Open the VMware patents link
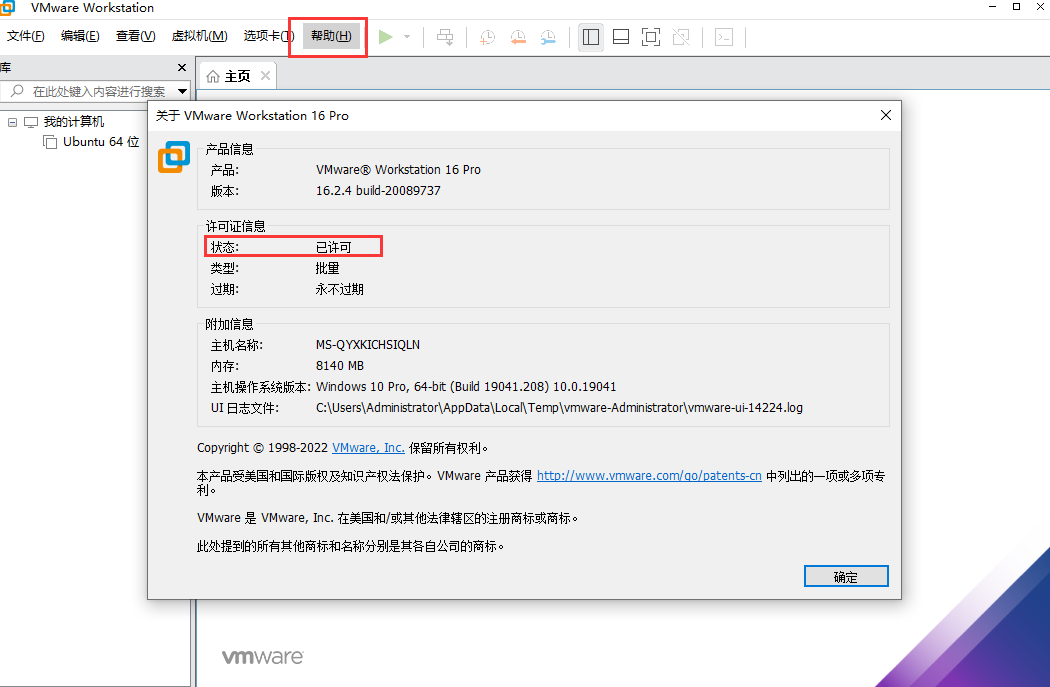 [649, 476]
